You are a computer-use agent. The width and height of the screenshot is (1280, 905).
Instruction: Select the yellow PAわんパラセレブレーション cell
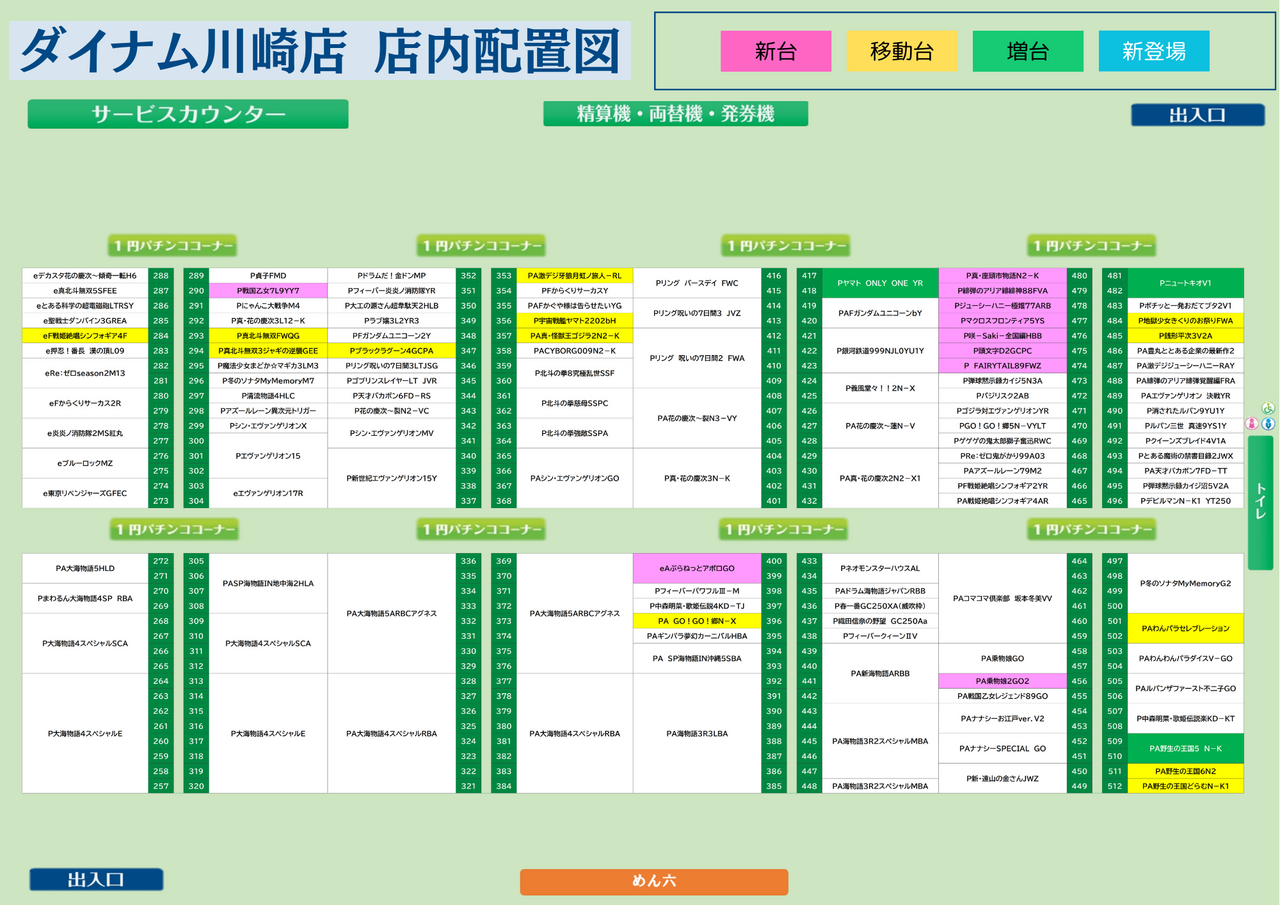1185,628
